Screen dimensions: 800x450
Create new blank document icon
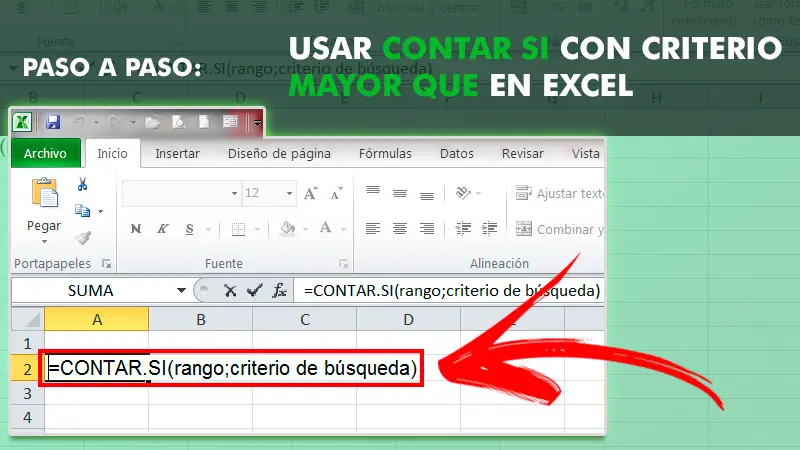tap(204, 122)
